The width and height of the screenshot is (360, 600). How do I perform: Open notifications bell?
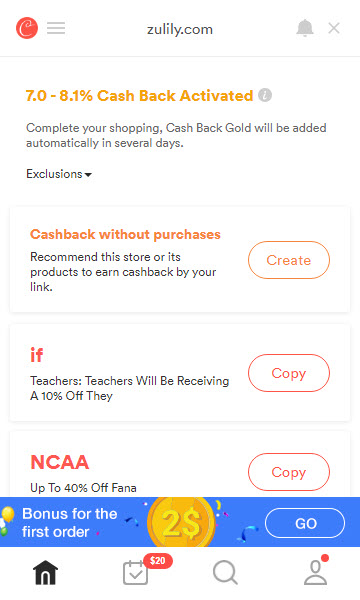tap(305, 28)
